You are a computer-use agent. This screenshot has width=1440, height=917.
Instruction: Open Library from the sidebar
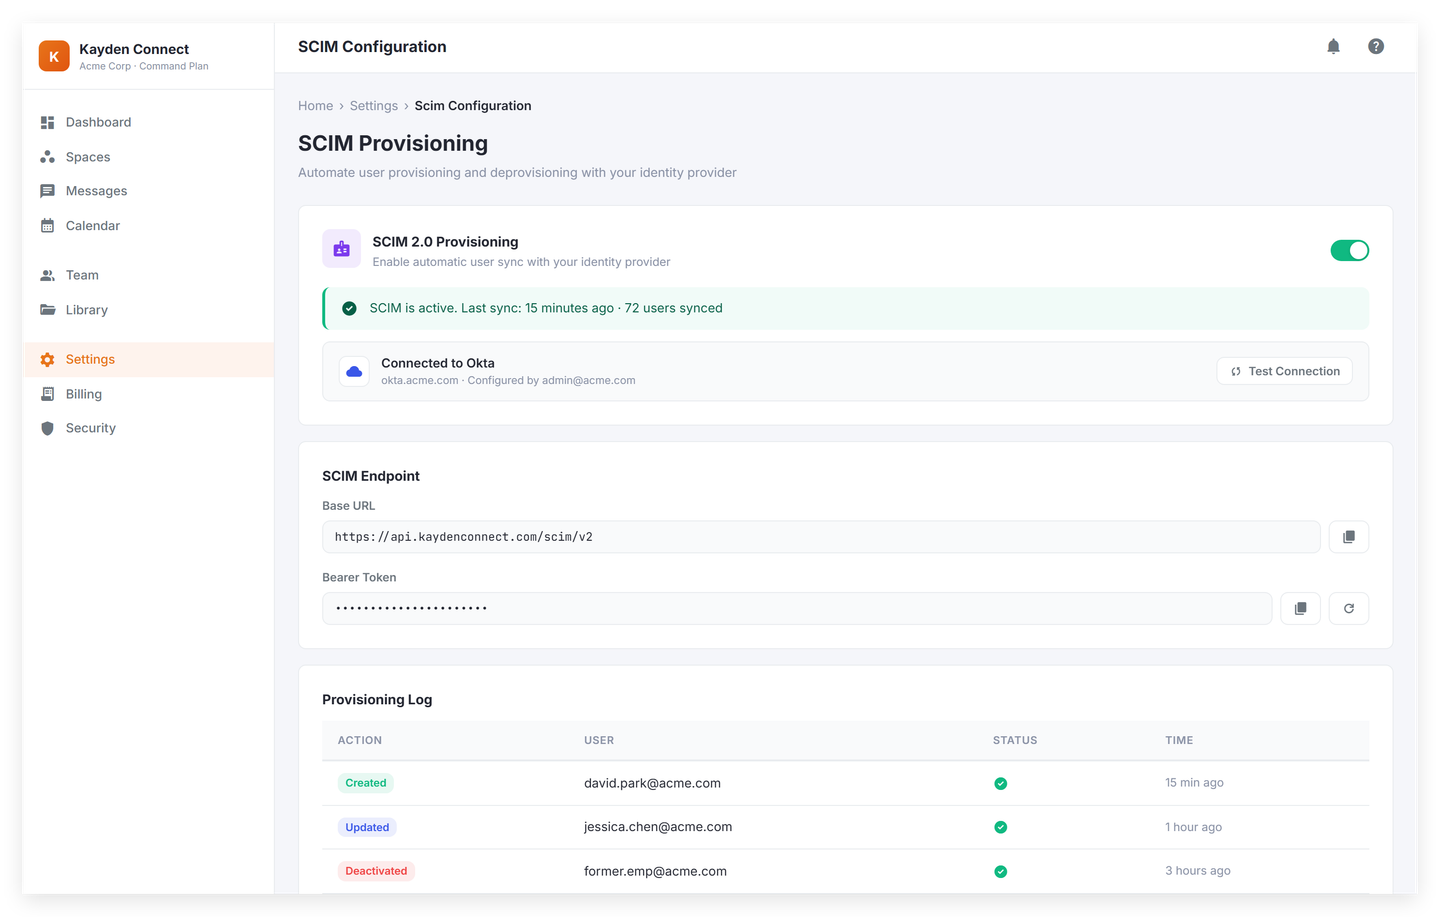coord(148,310)
